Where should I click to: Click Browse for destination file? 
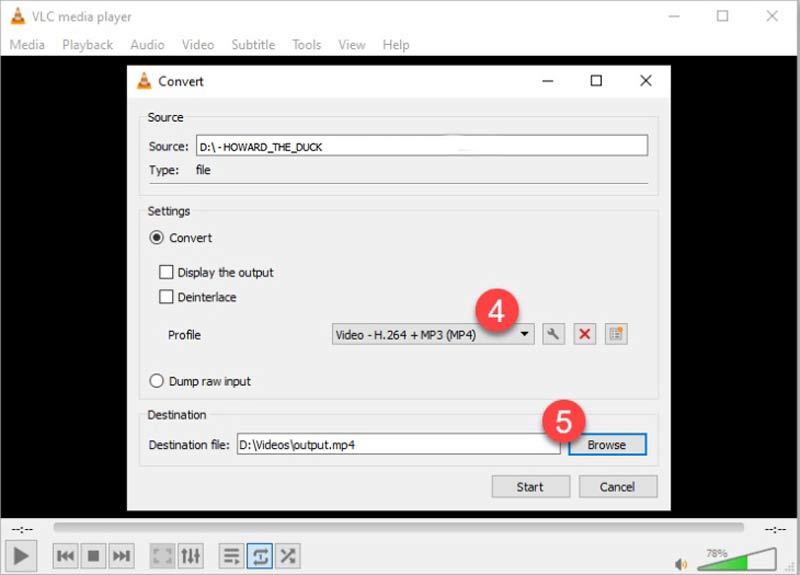click(607, 444)
